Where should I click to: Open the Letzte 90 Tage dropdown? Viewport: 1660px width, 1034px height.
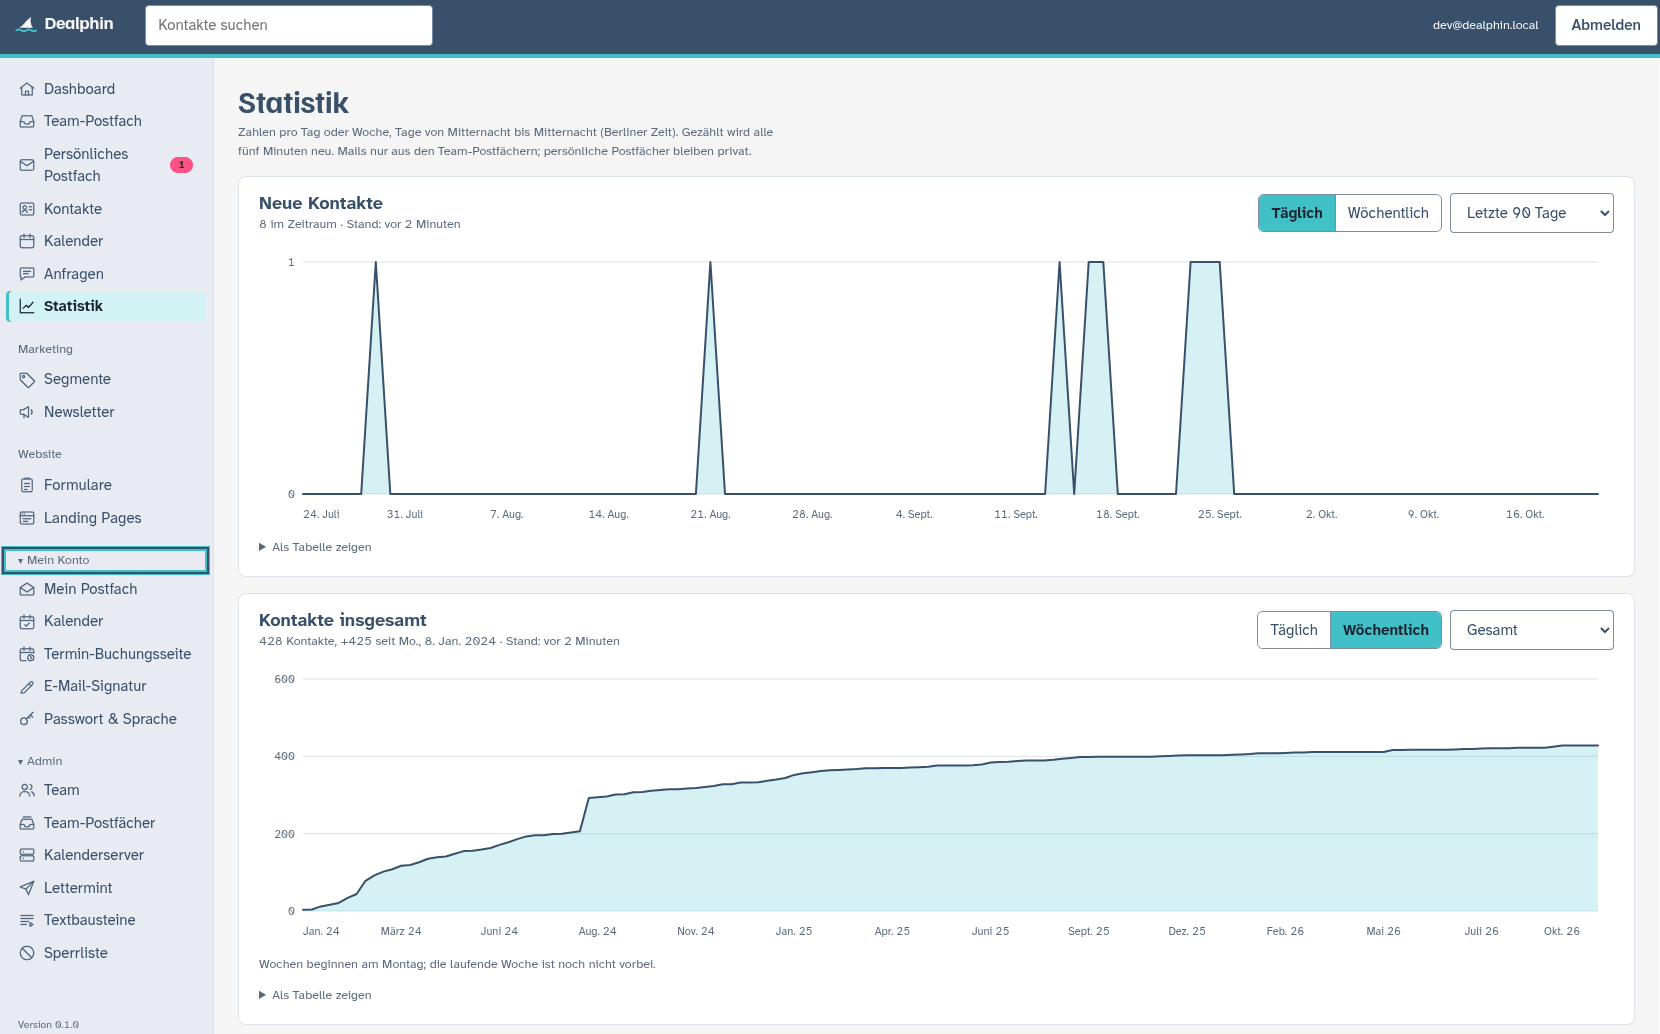[x=1532, y=213]
